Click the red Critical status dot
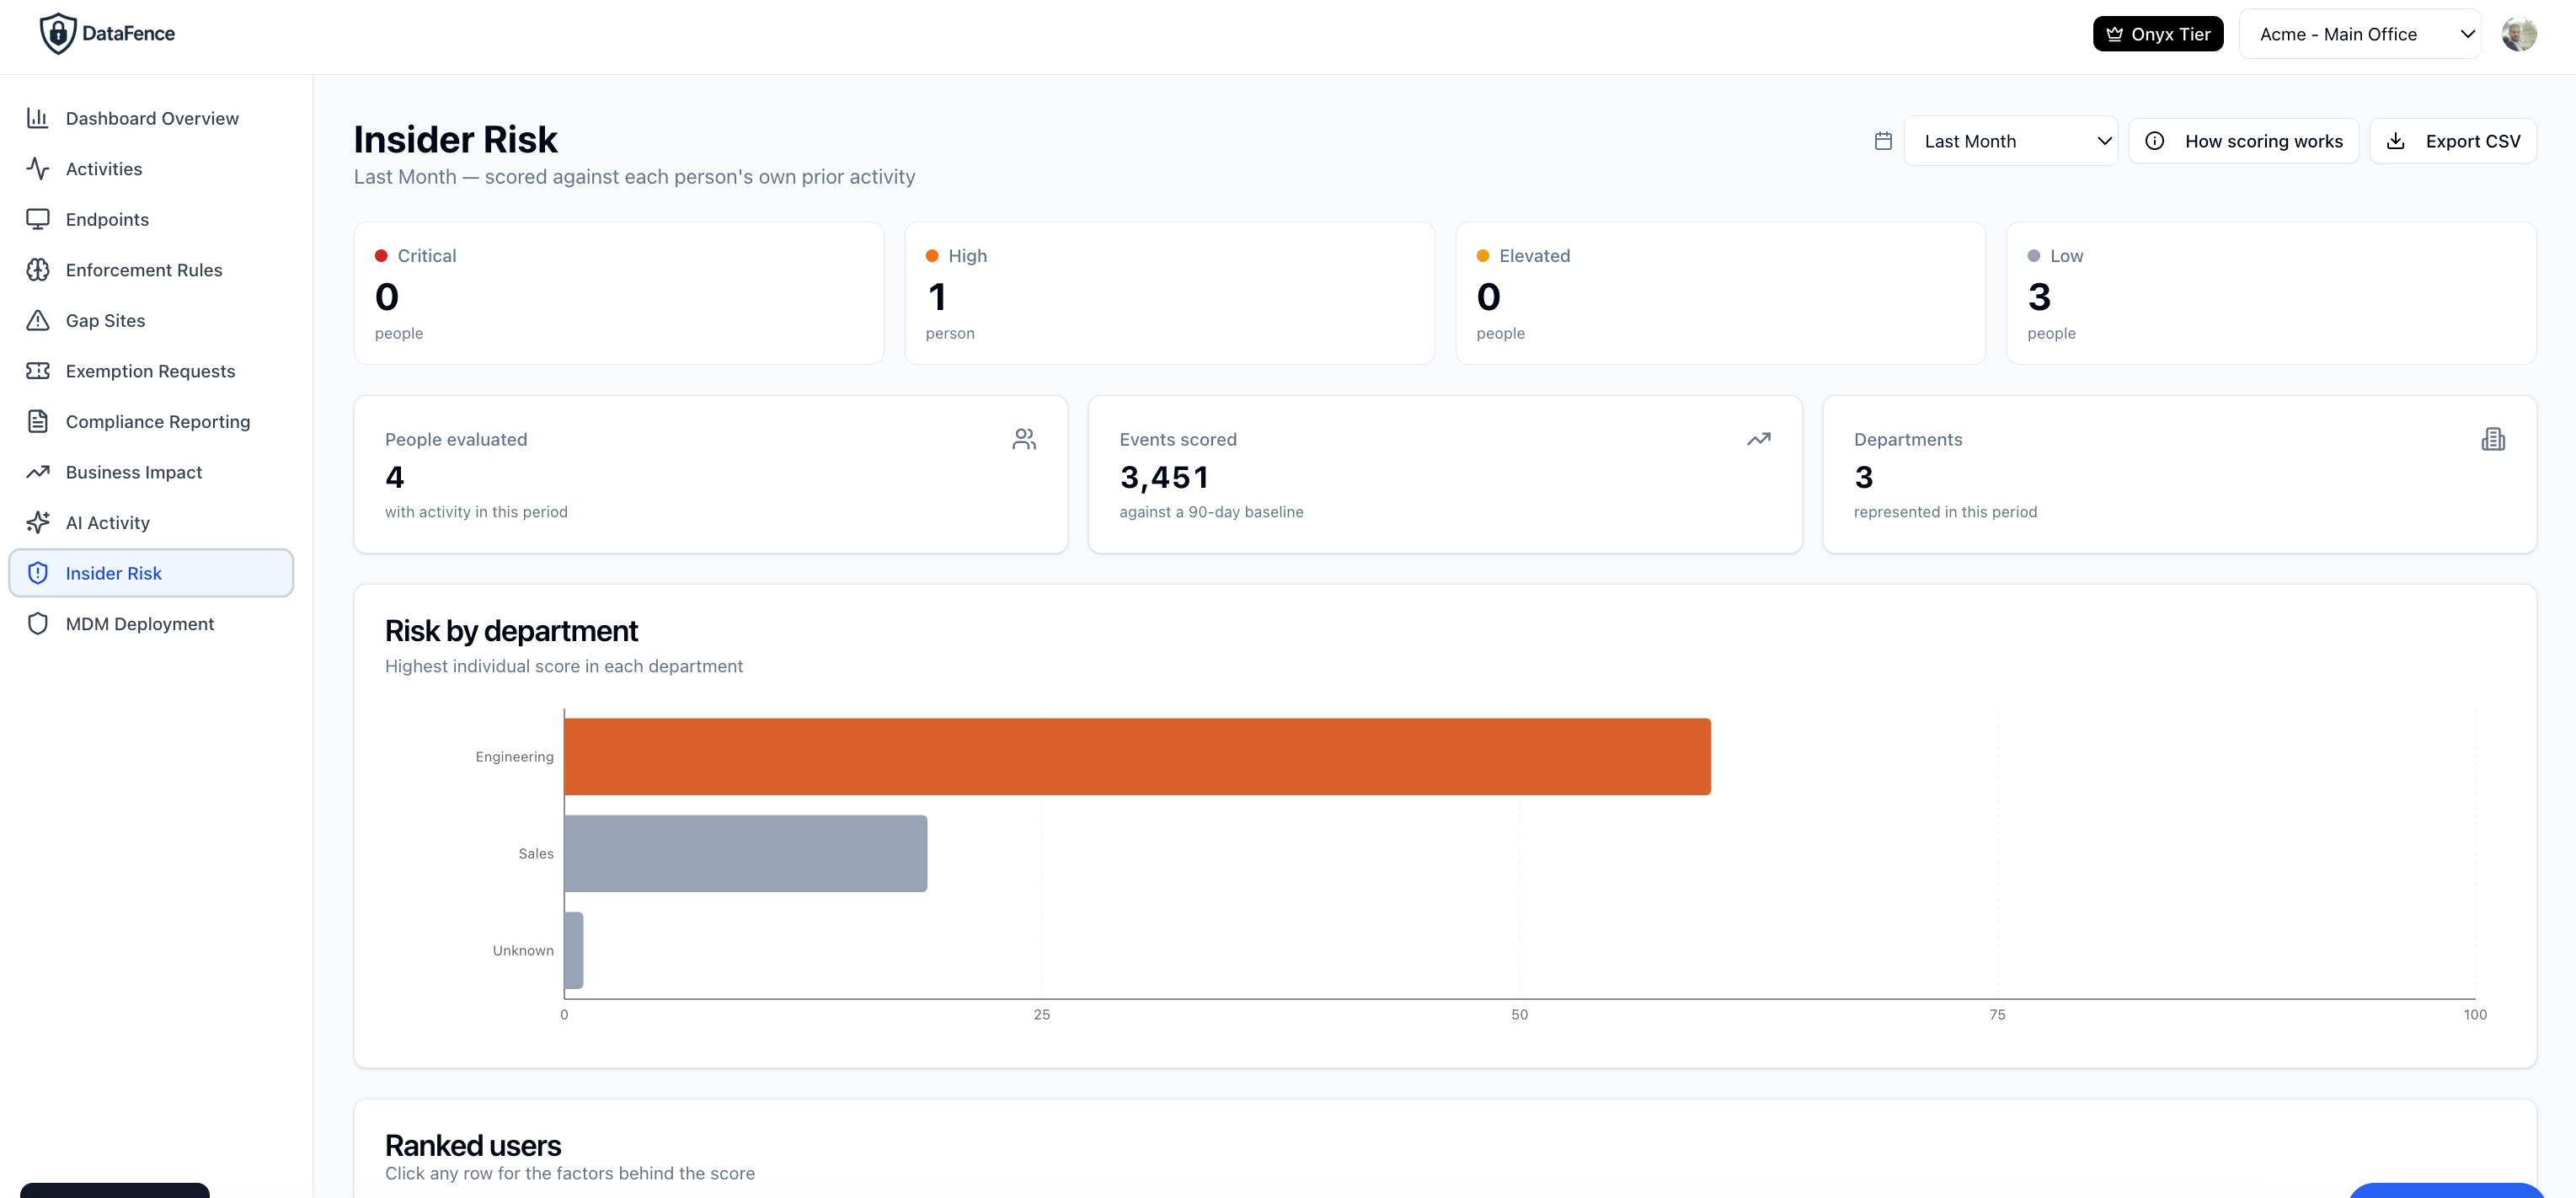The image size is (2576, 1198). point(381,256)
